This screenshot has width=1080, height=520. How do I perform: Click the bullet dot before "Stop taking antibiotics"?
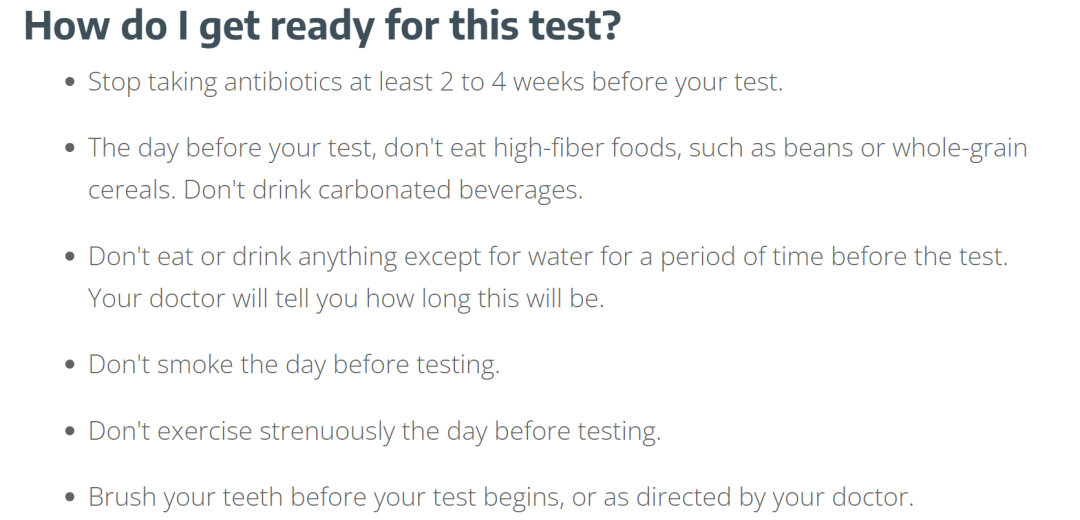coord(70,83)
